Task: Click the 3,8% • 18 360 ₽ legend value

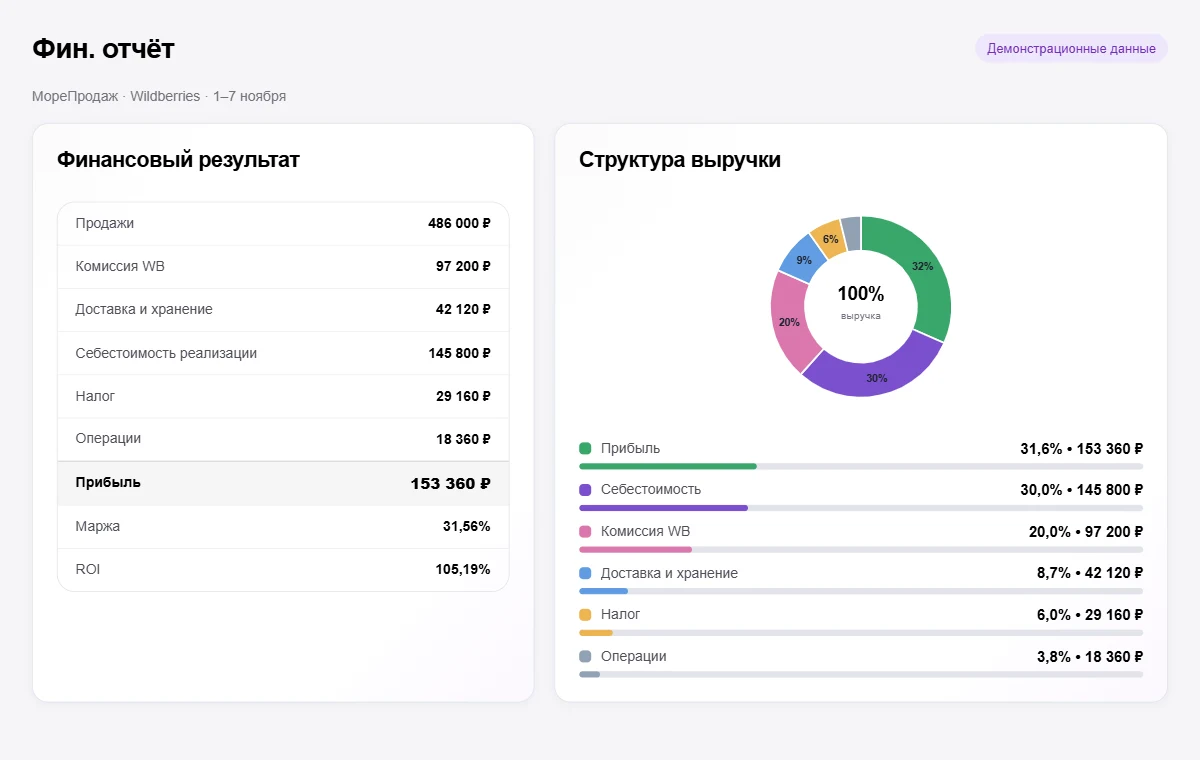Action: (x=1090, y=657)
